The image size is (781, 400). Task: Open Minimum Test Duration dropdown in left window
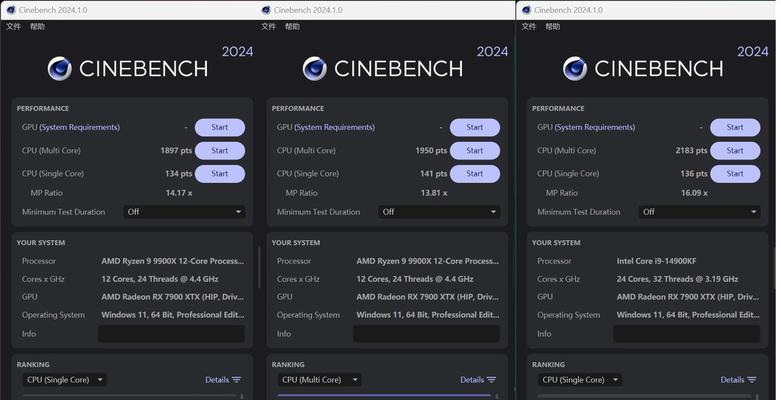click(x=184, y=212)
